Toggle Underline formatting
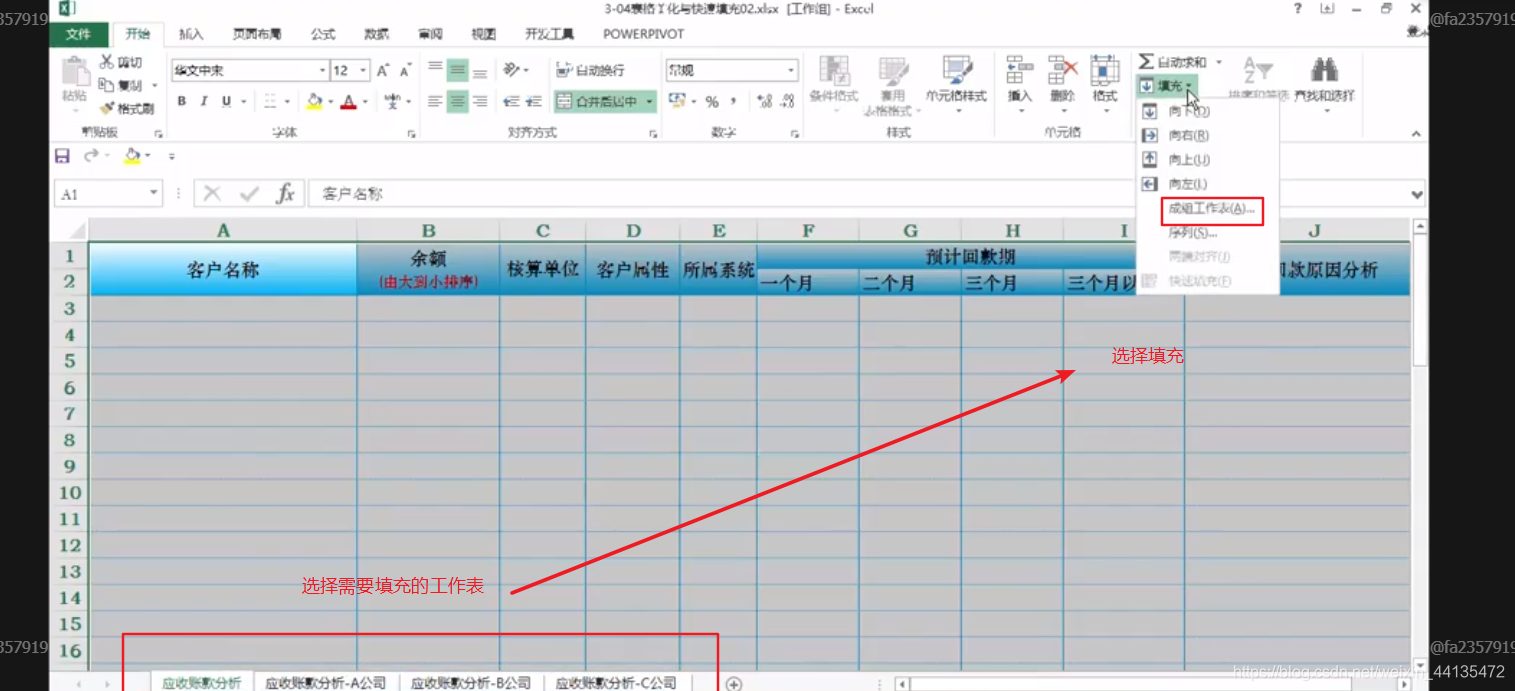The width and height of the screenshot is (1515, 691). click(227, 101)
